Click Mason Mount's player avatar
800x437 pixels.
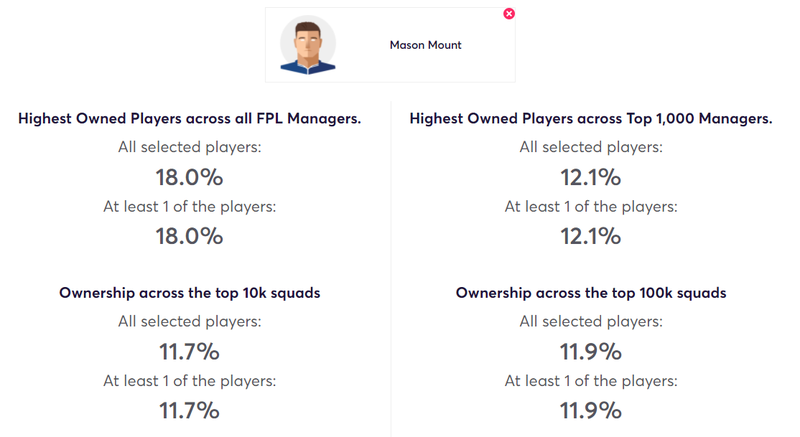(x=308, y=45)
